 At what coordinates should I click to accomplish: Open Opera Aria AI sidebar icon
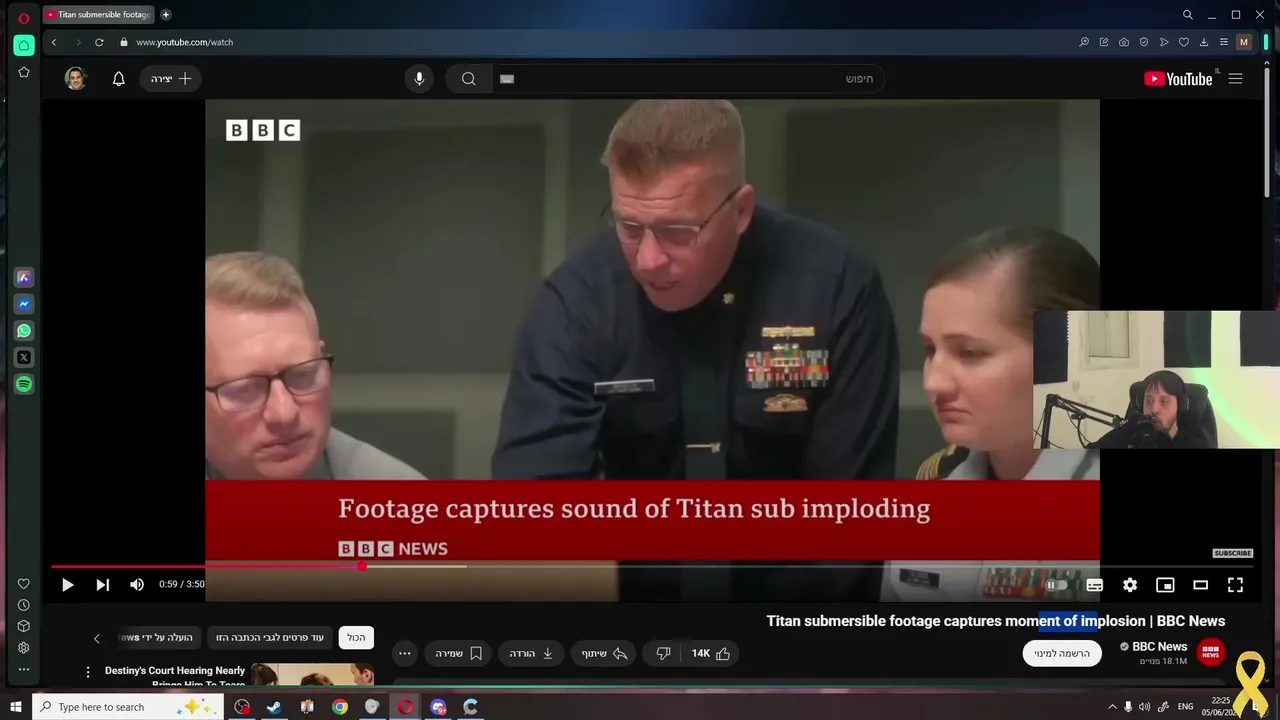[x=24, y=278]
